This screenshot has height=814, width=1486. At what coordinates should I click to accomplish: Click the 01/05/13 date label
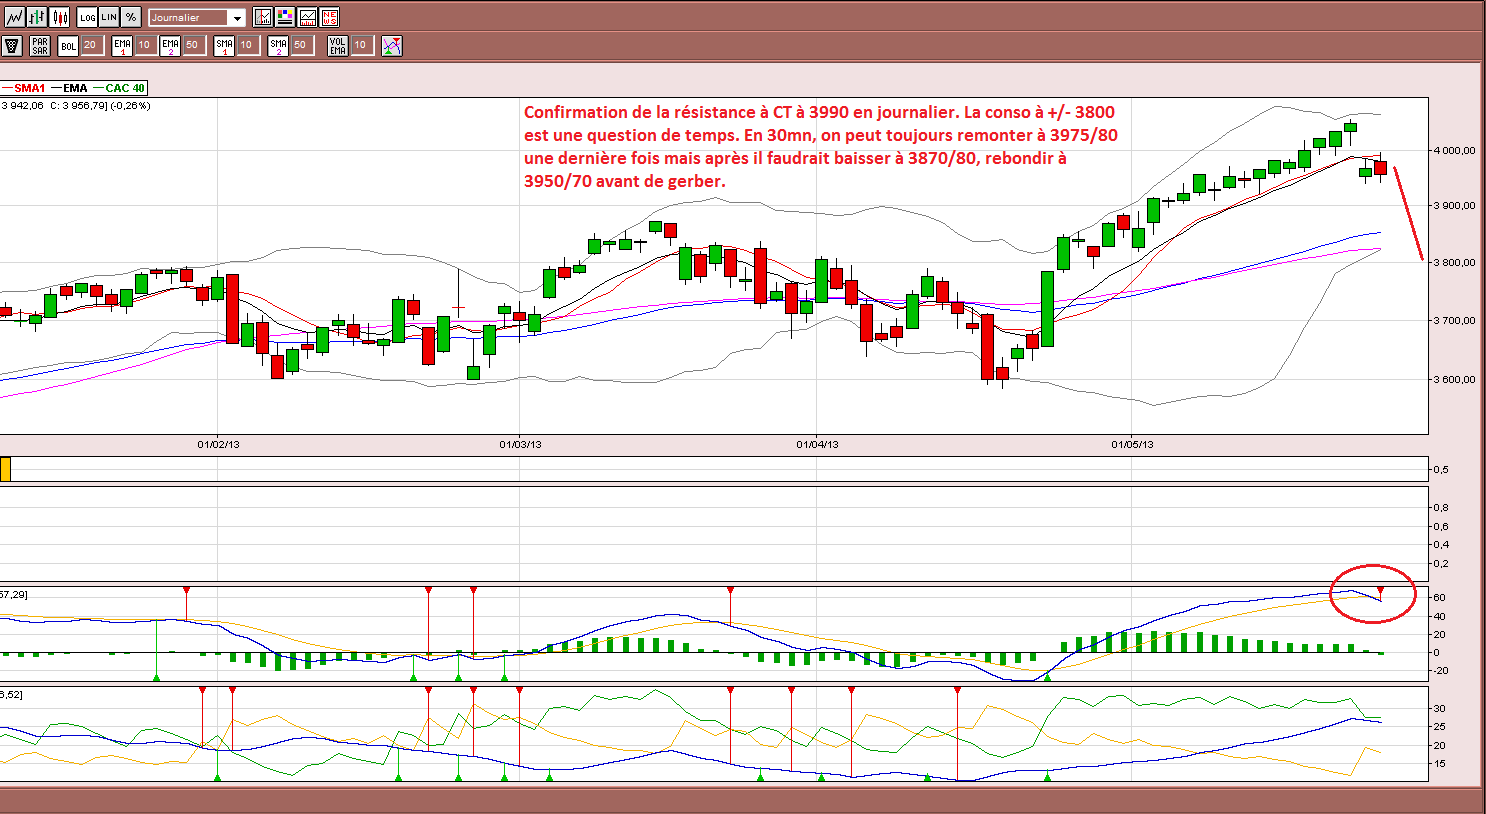tap(1132, 444)
